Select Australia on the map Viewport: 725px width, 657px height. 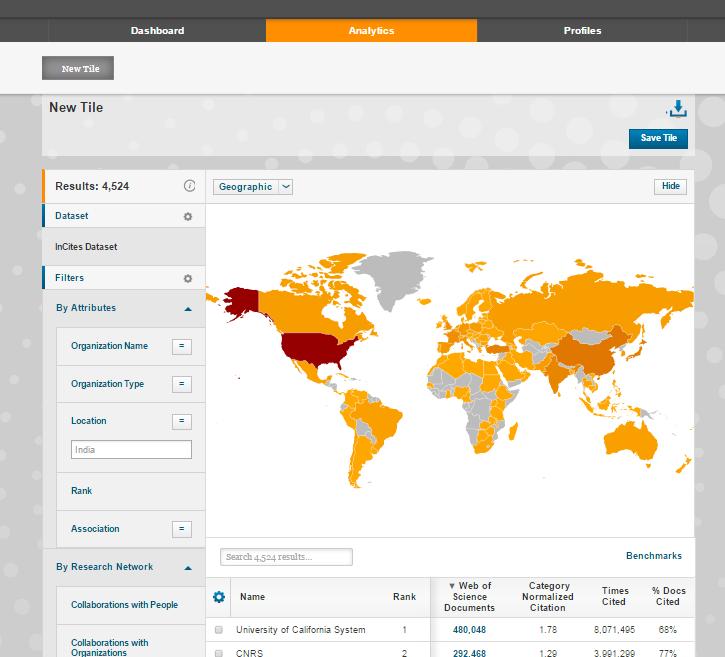[630, 441]
